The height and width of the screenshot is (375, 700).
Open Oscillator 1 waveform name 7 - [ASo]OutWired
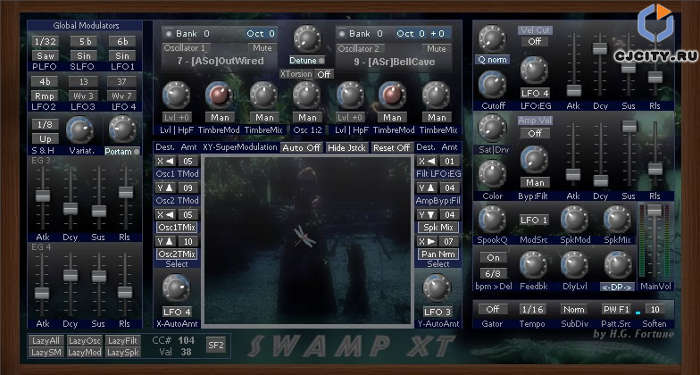[220, 61]
